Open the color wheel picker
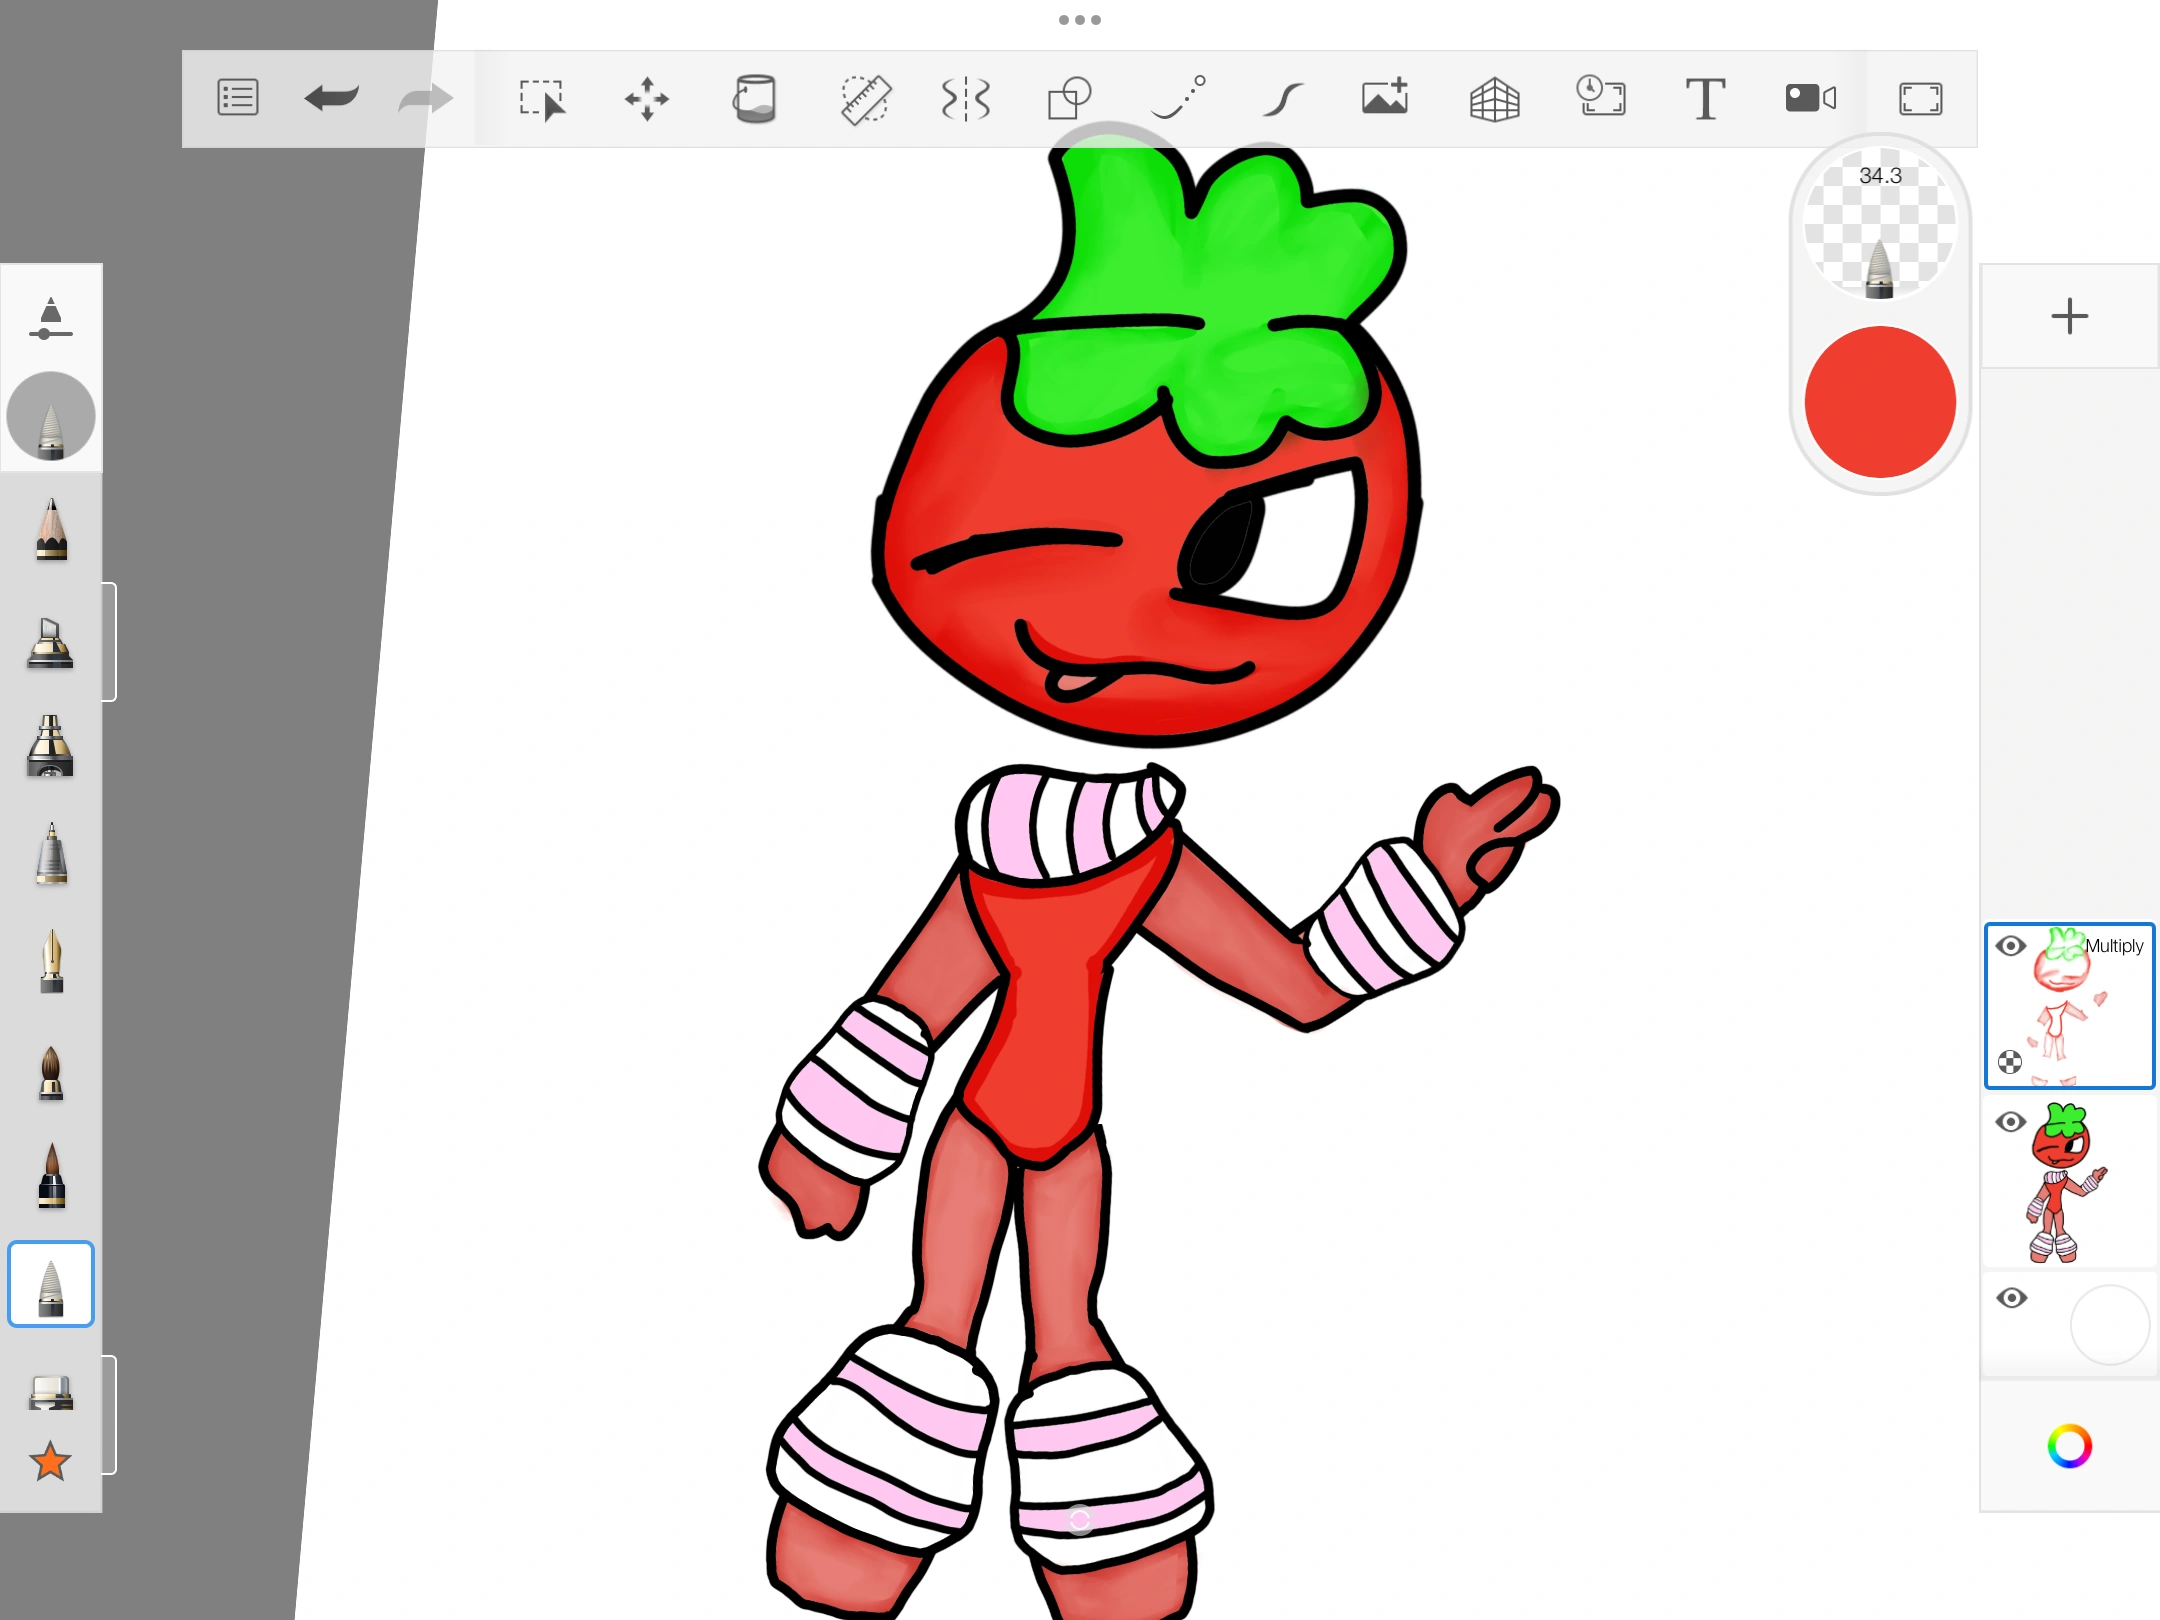Viewport: 2160px width, 1620px height. point(2069,1447)
